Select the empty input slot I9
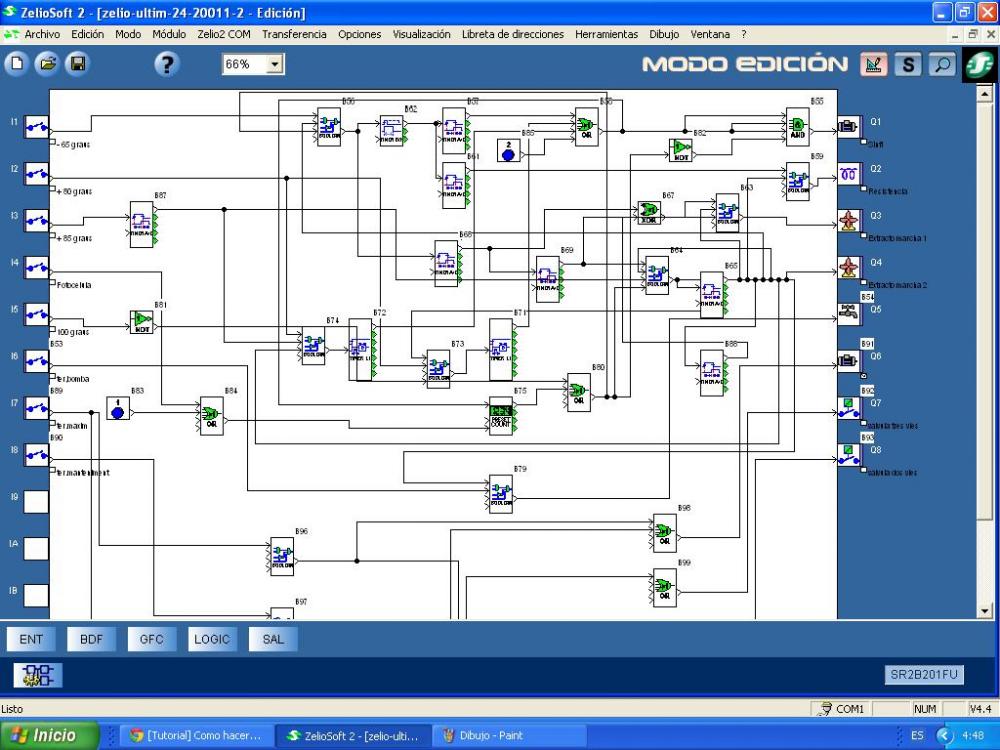The width and height of the screenshot is (1000, 750). [36, 502]
